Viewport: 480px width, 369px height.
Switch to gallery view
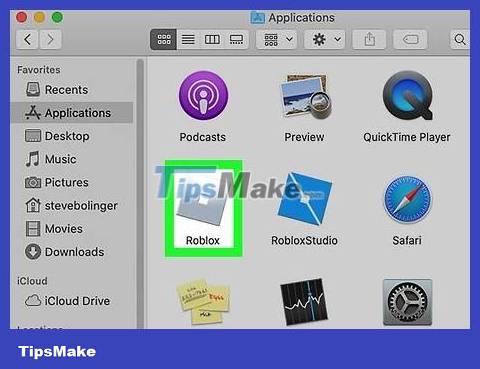[x=236, y=40]
